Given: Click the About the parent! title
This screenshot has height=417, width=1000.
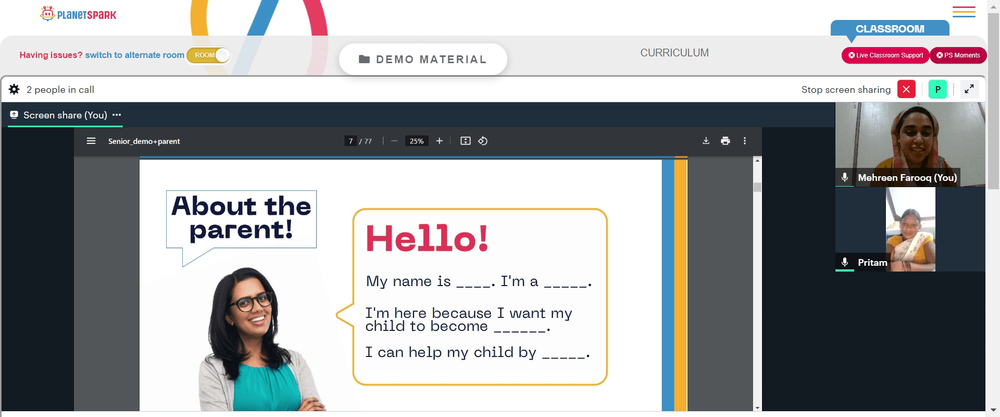Looking at the screenshot, I should (x=241, y=218).
